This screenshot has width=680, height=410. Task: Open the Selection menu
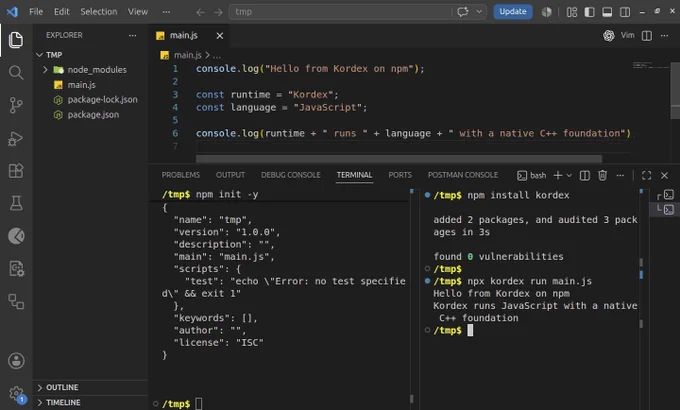(x=98, y=12)
